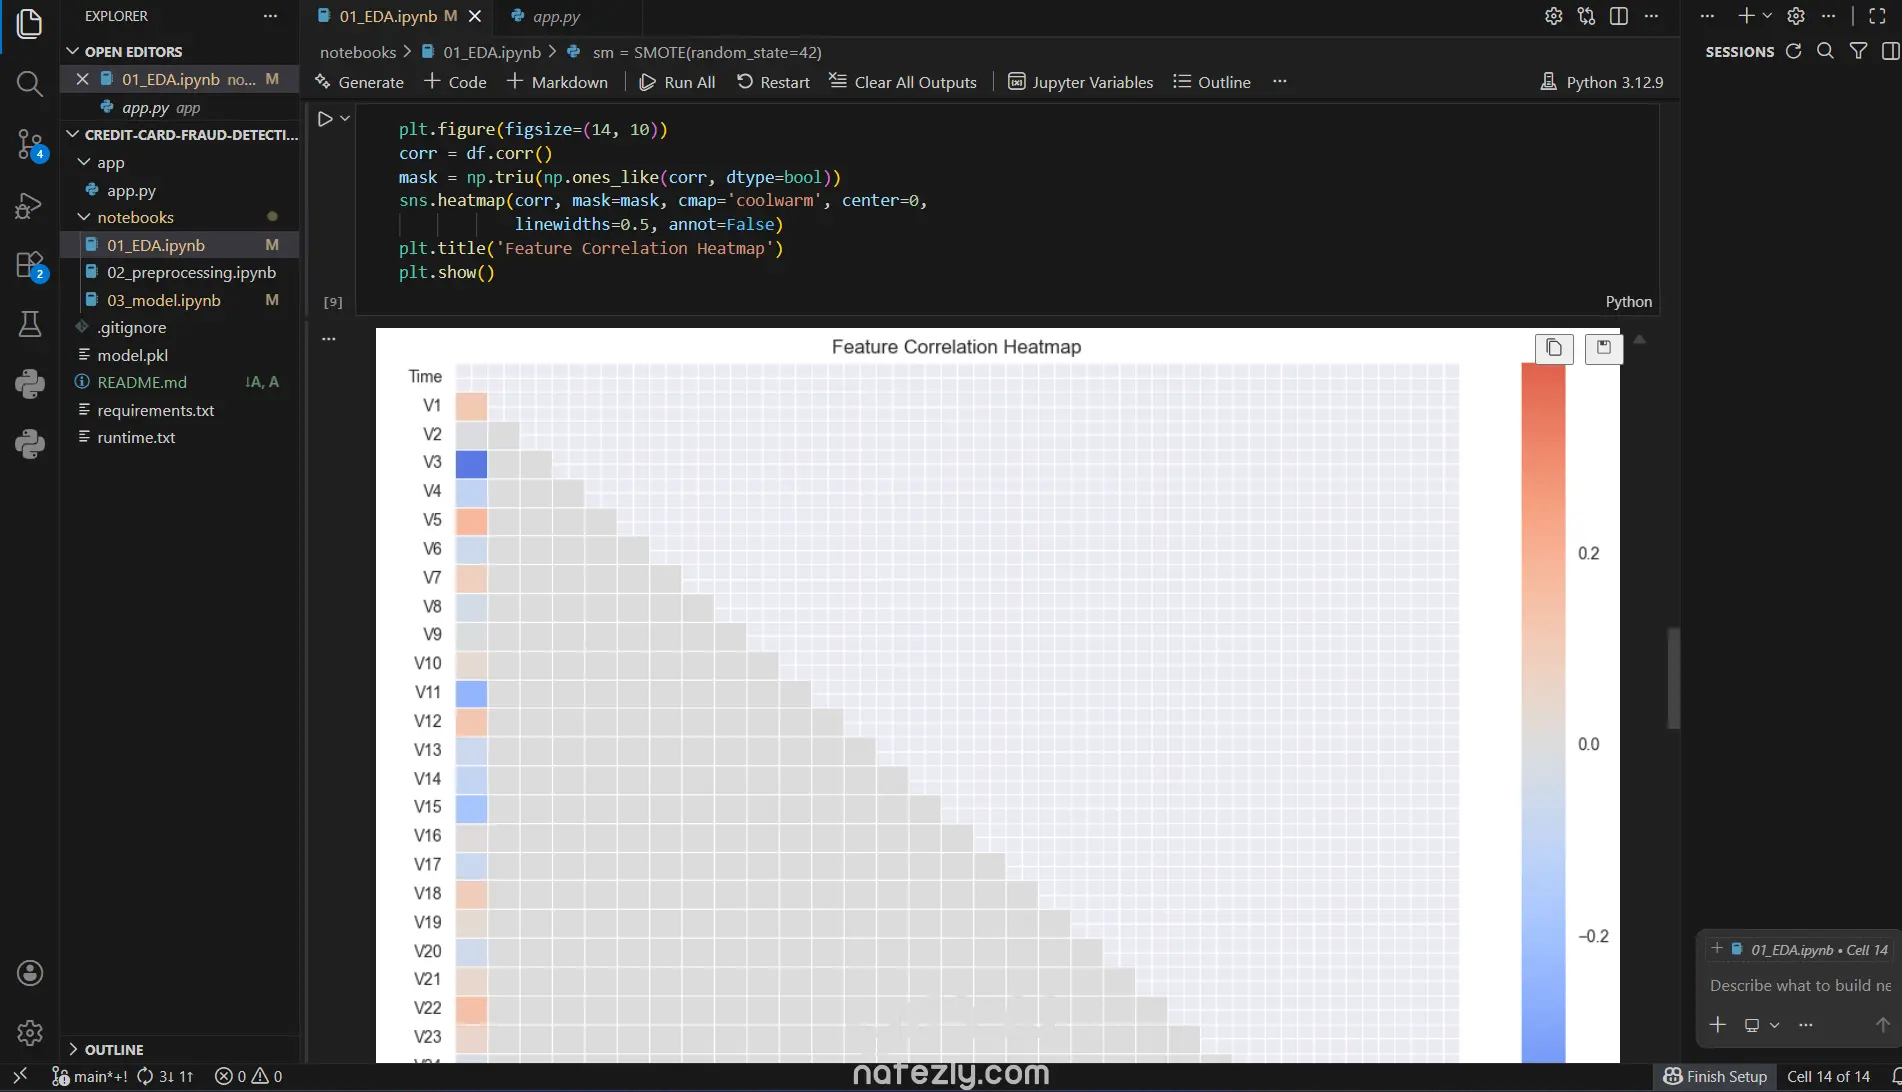Click the notebooks breadcrumb

coord(358,52)
